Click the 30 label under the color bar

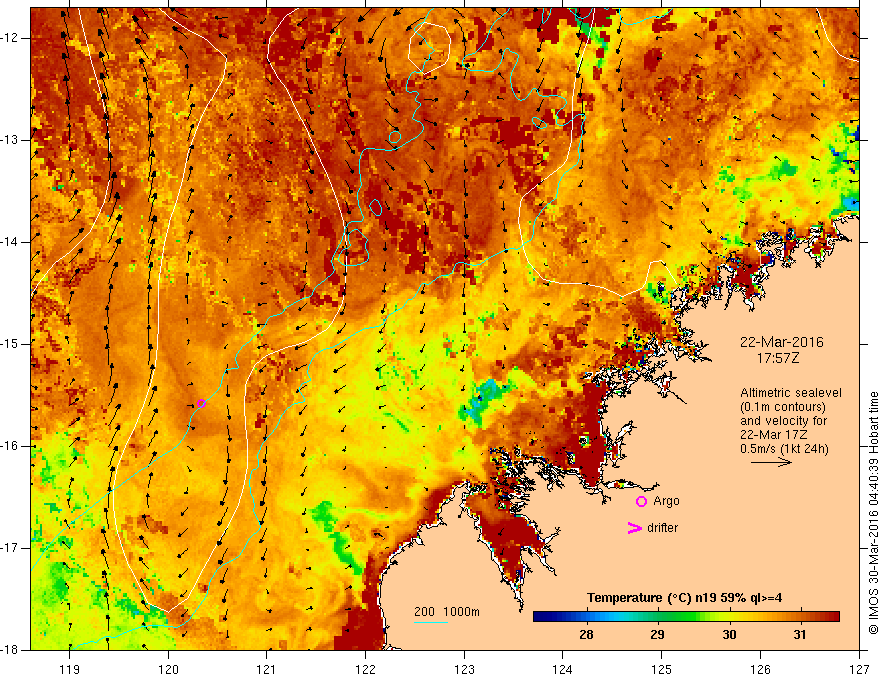pos(729,635)
